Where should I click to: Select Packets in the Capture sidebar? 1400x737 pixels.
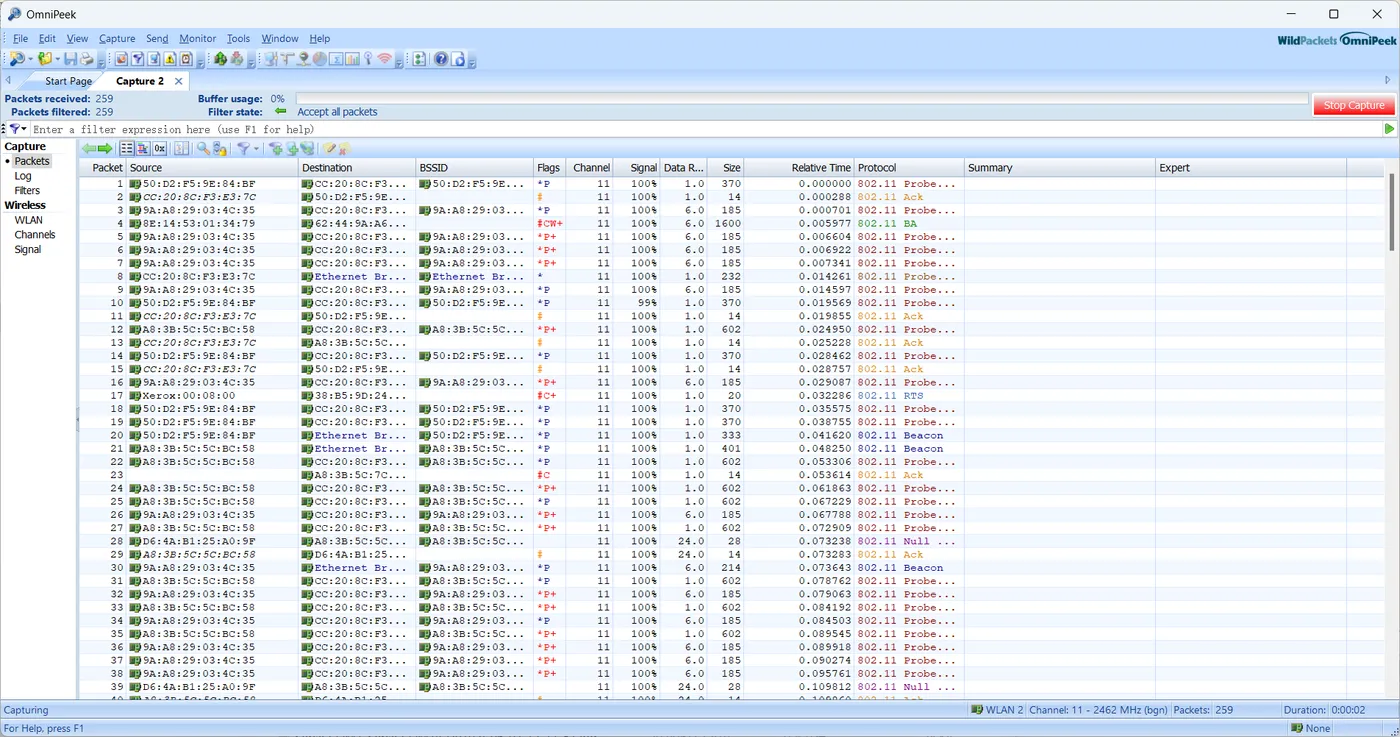[32, 161]
